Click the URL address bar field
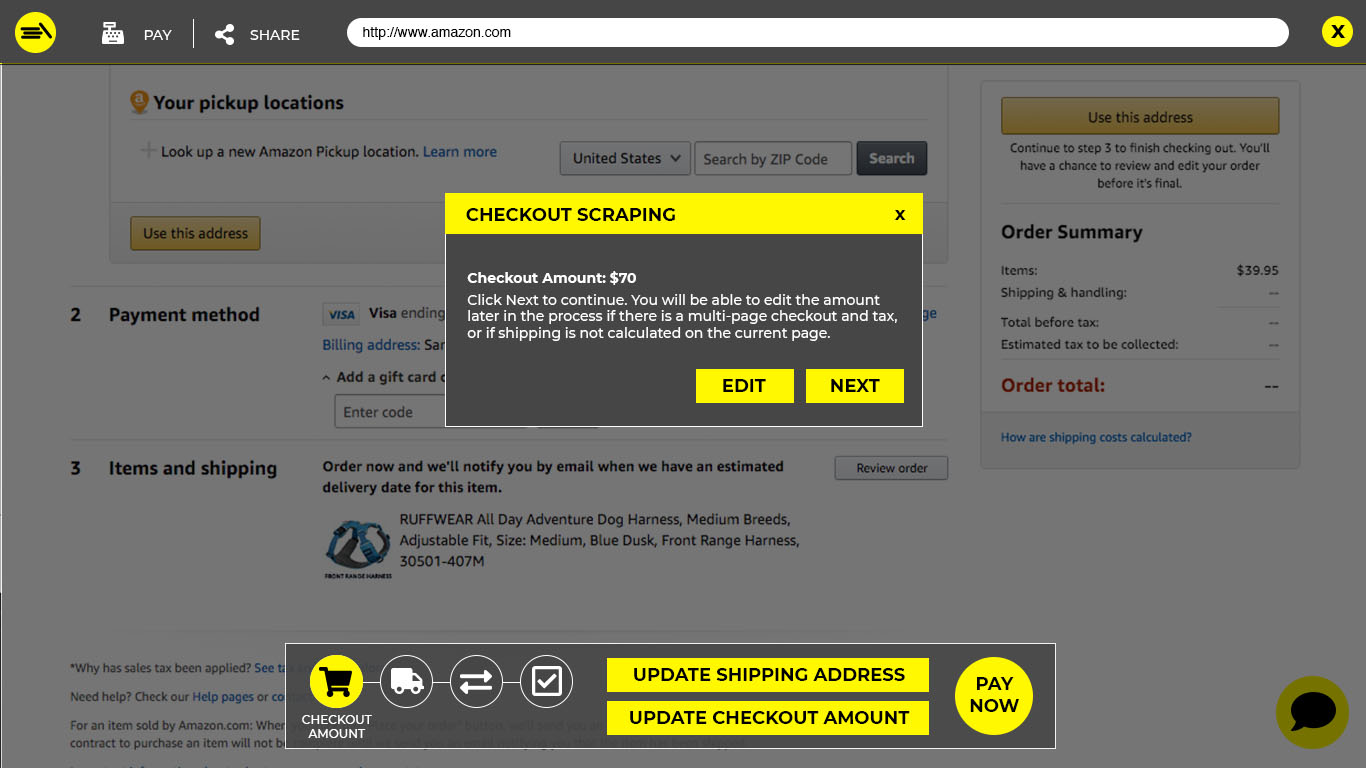 (x=817, y=32)
